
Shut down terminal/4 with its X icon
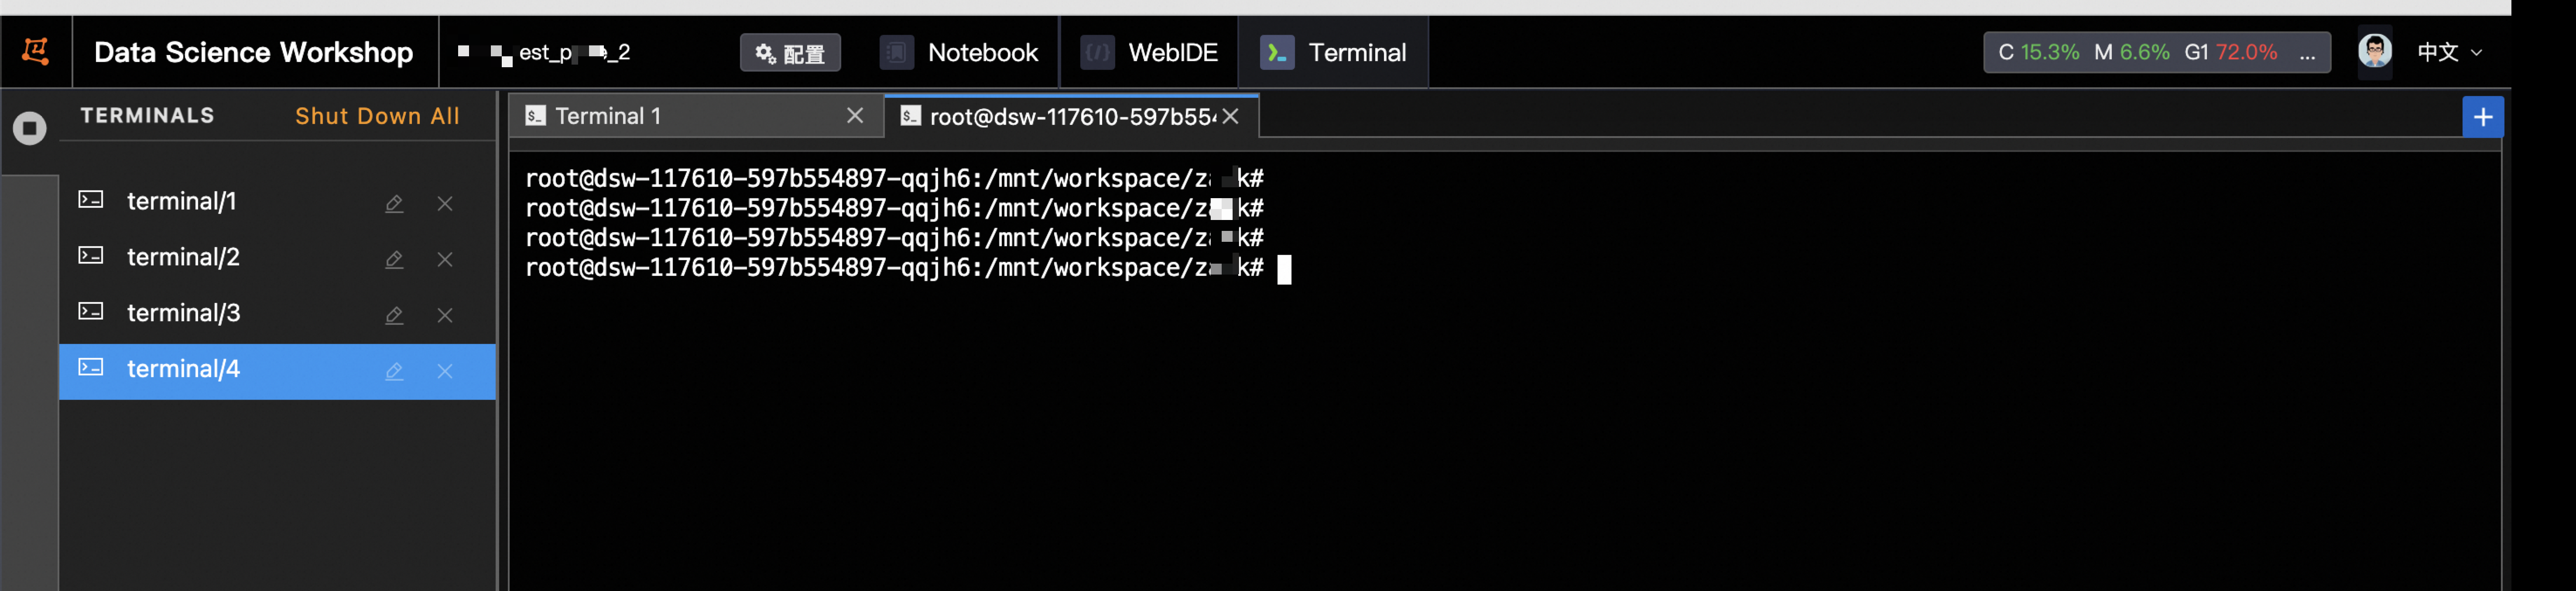445,371
